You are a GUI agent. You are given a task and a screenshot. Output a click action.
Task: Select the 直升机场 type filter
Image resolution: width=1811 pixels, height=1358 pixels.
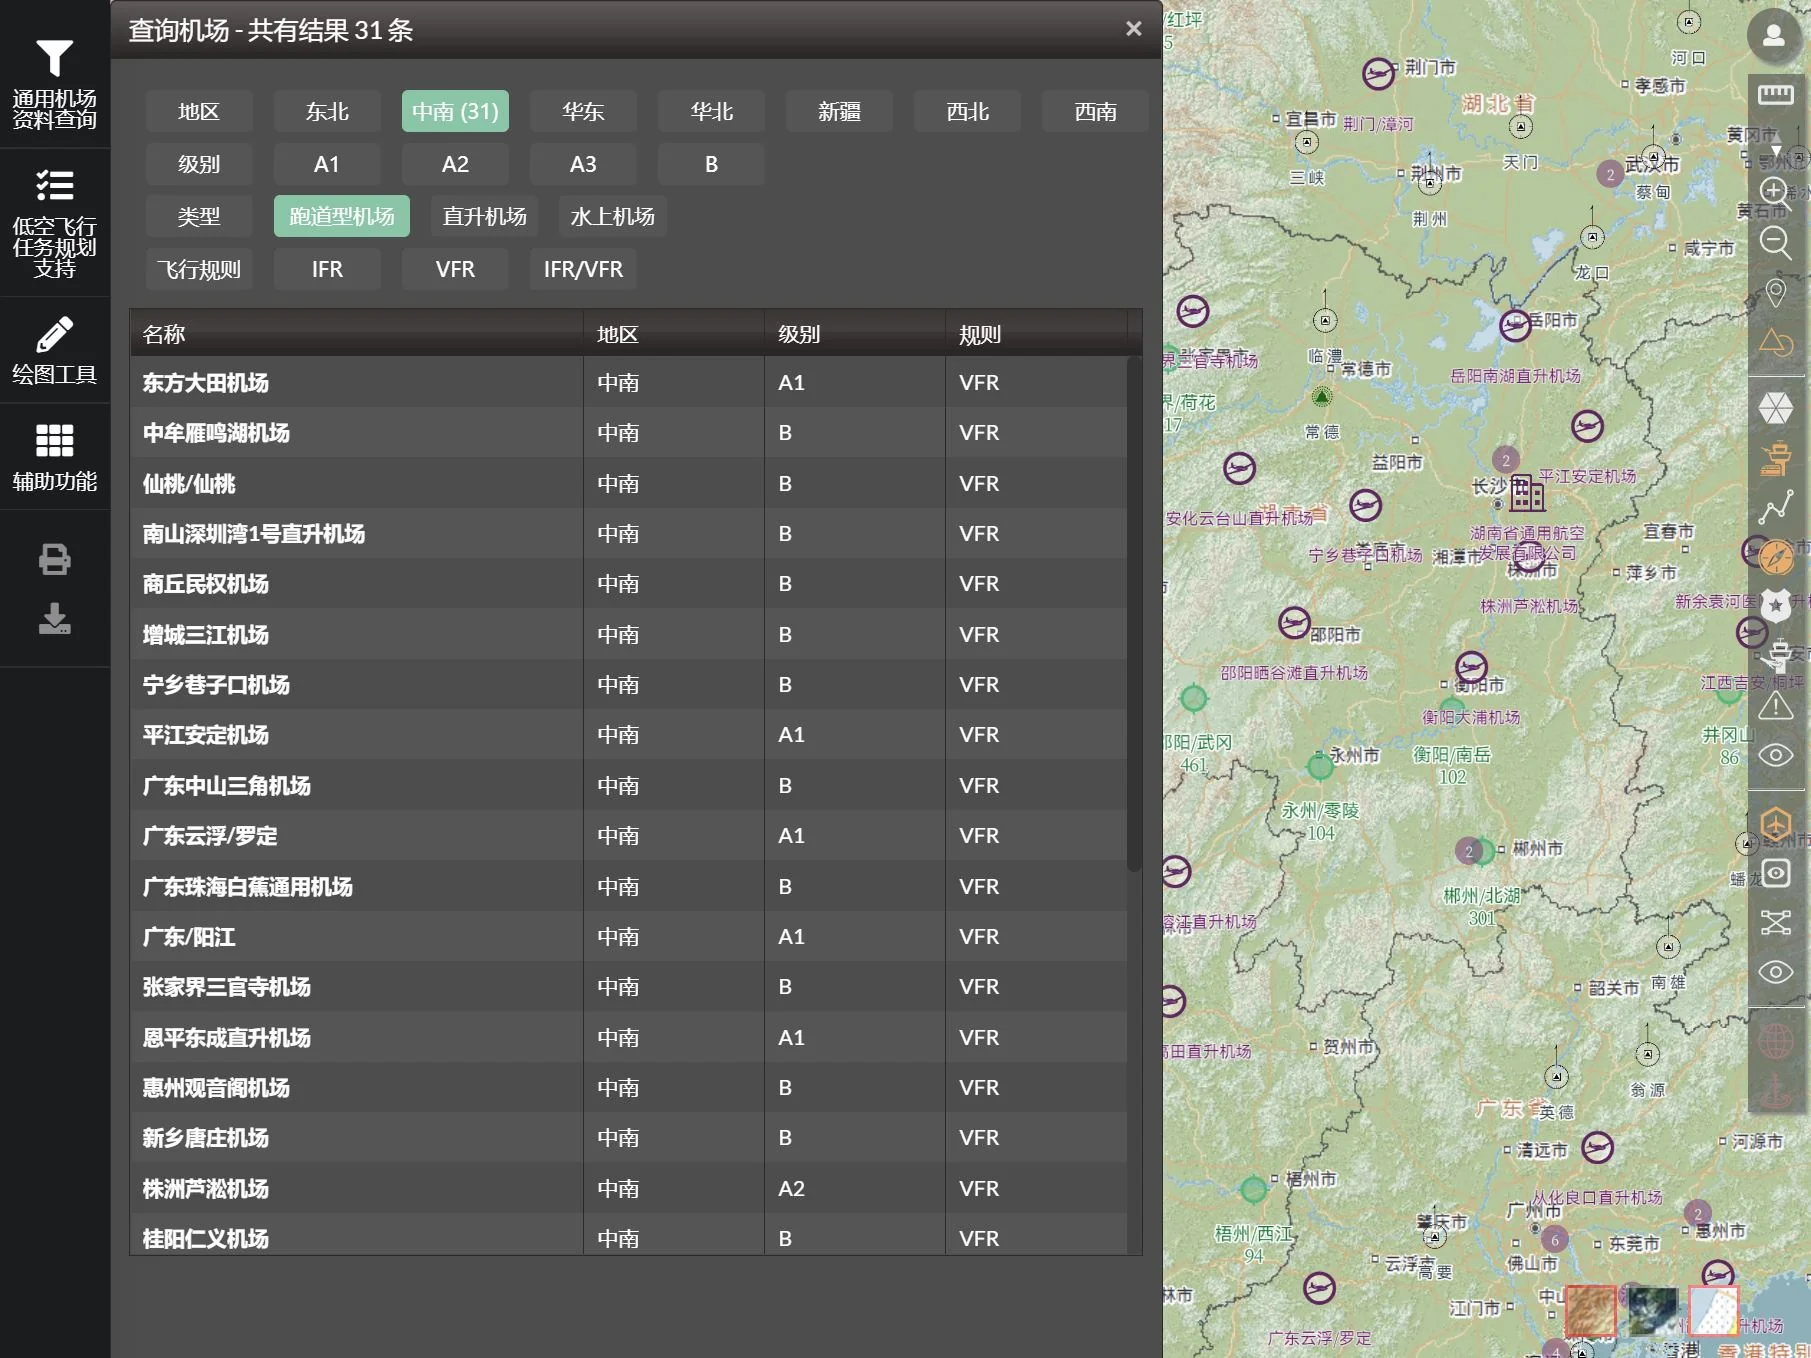click(485, 216)
